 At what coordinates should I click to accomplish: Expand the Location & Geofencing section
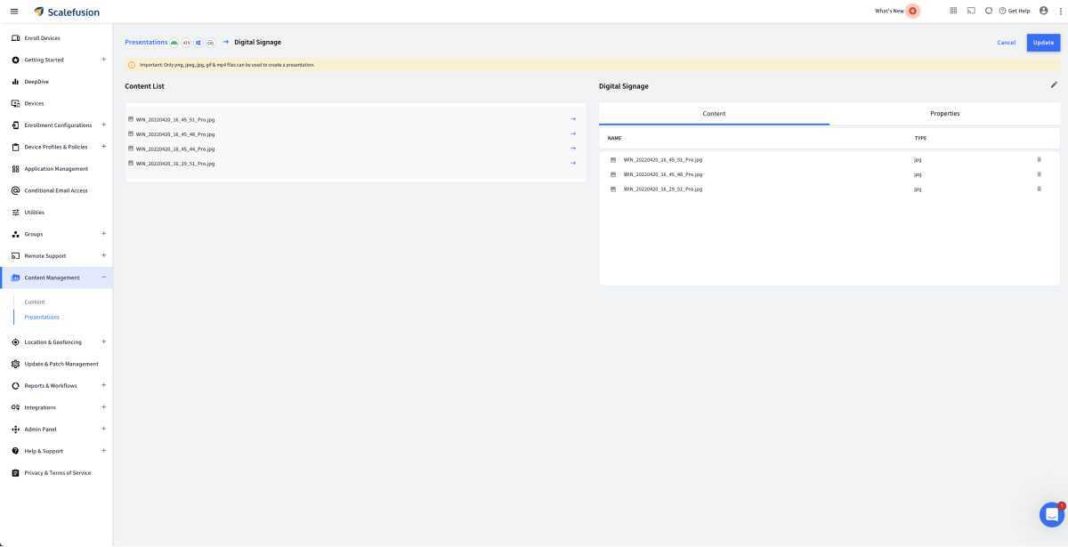(103, 342)
